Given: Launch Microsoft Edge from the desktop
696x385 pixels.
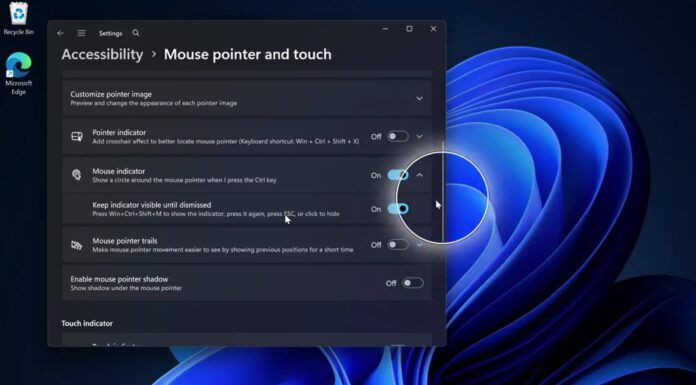Looking at the screenshot, I should pos(19,73).
